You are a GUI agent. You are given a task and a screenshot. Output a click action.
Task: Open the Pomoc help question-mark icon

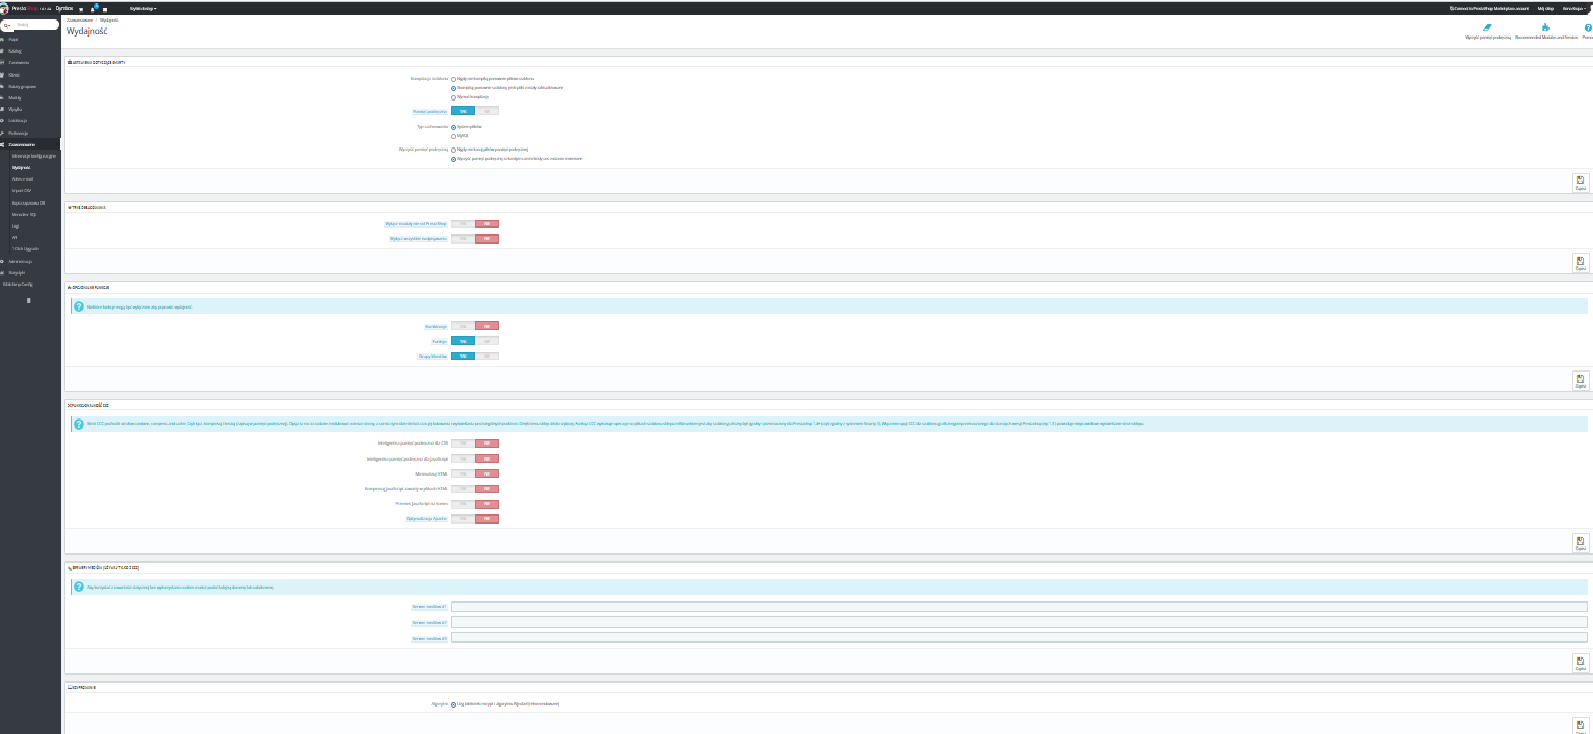coord(1588,27)
